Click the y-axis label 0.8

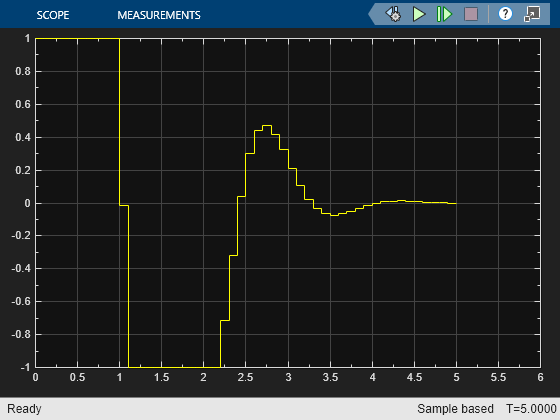tap(23, 71)
